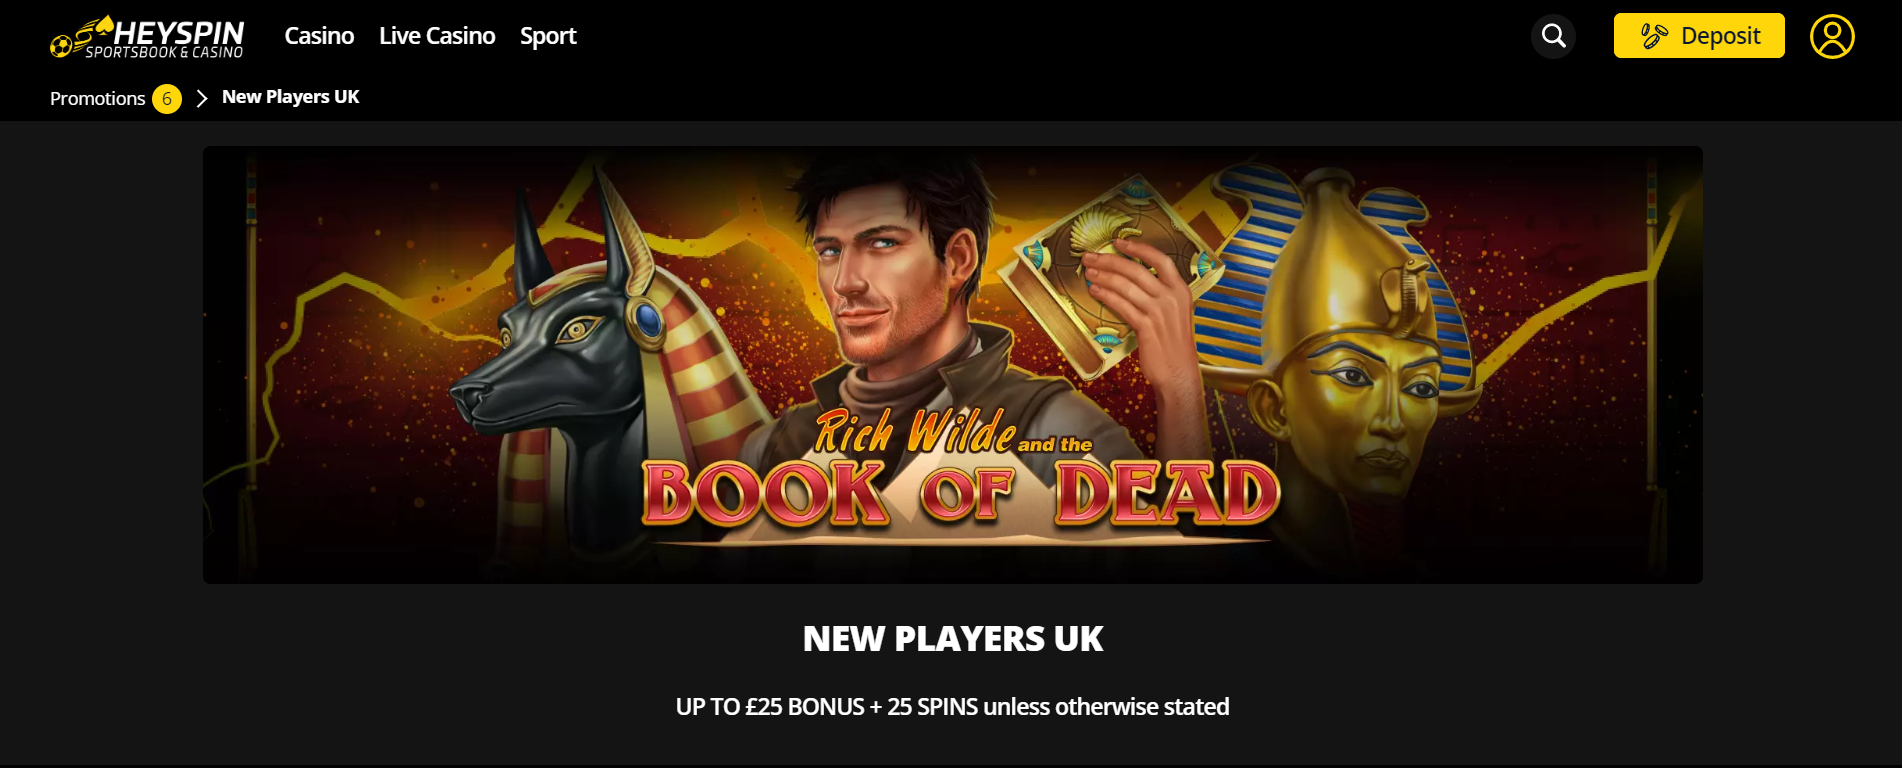Image resolution: width=1902 pixels, height=768 pixels.
Task: Click the NEW PLAYERS UK heading
Action: coord(952,638)
